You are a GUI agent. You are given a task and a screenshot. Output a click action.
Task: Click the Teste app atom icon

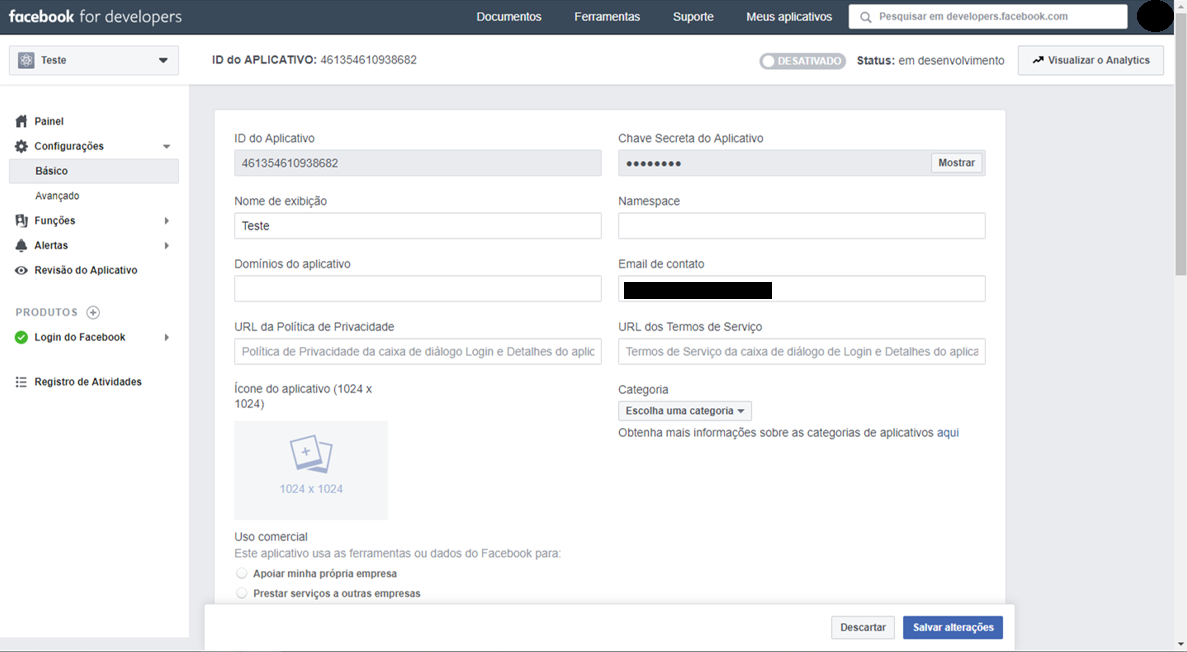pos(26,61)
